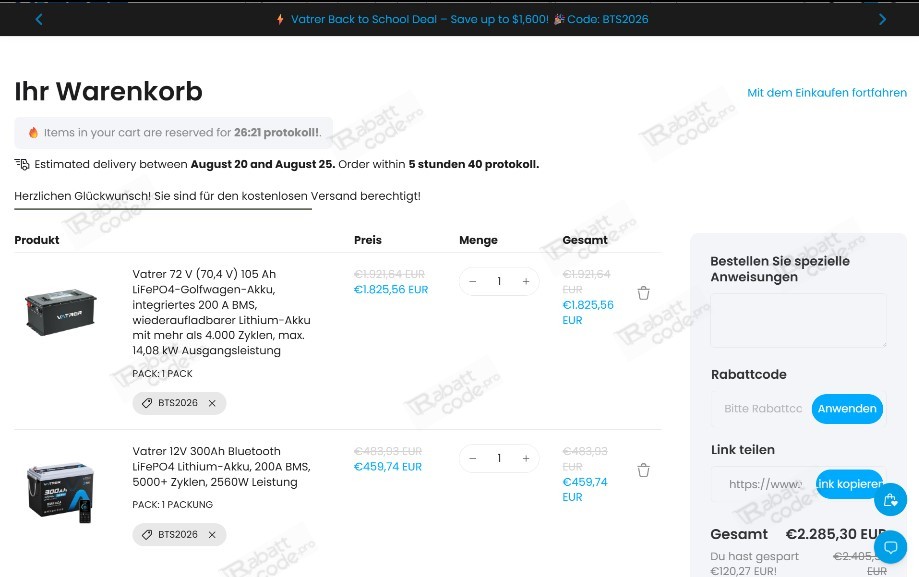Click the Ihr Warenkorb heading
The width and height of the screenshot is (919, 577).
coord(108,91)
